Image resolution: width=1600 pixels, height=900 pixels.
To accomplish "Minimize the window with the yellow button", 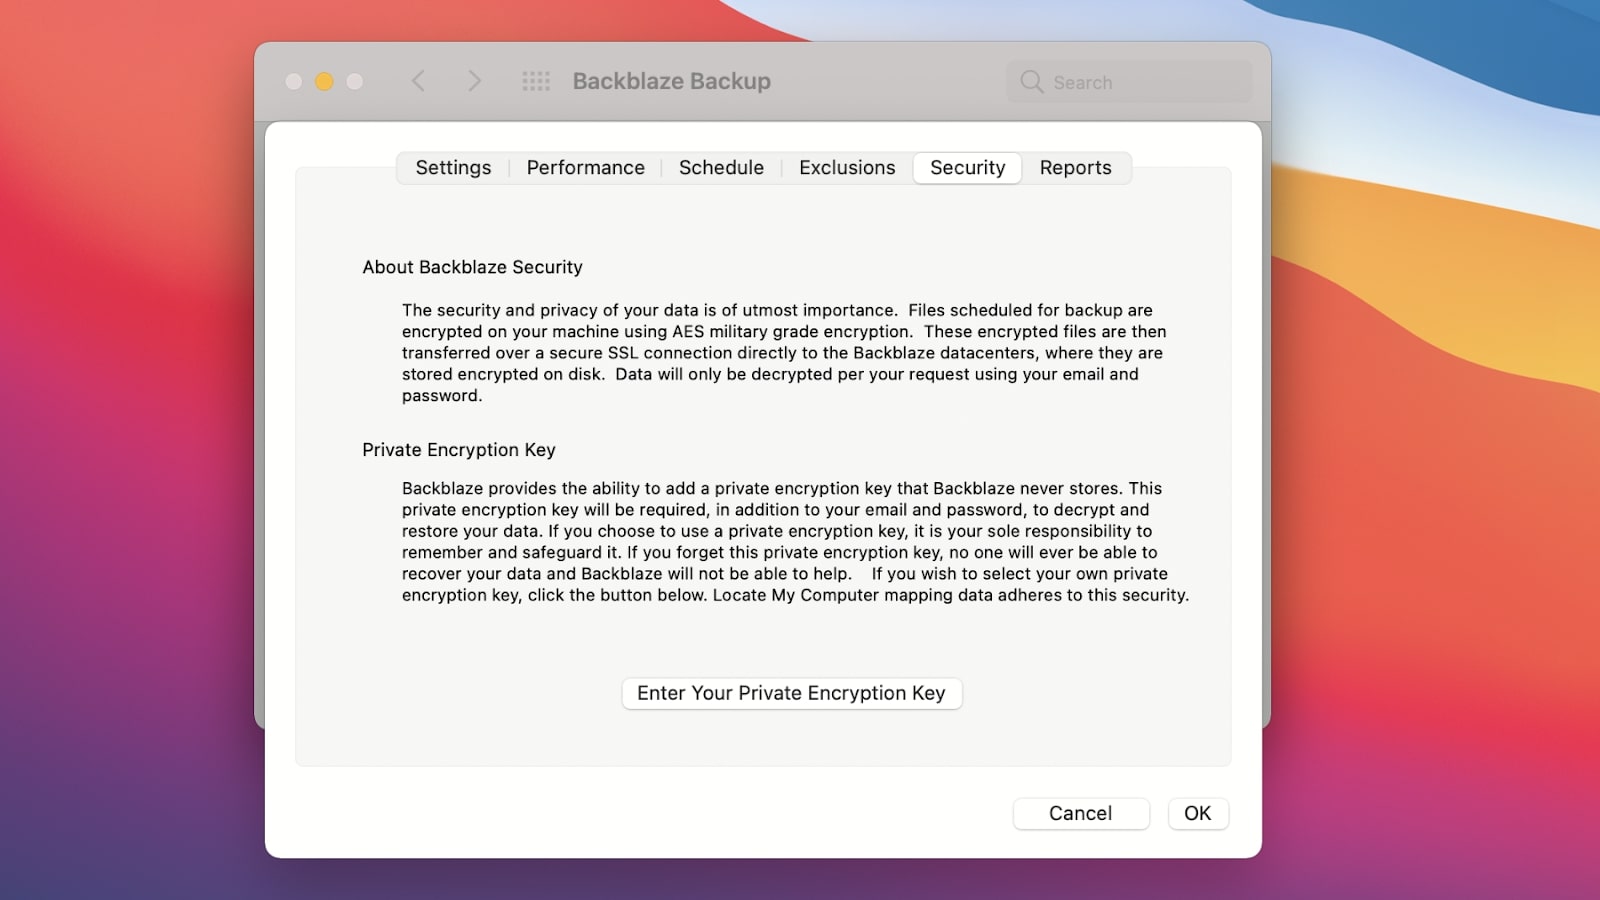I will pyautogui.click(x=322, y=81).
